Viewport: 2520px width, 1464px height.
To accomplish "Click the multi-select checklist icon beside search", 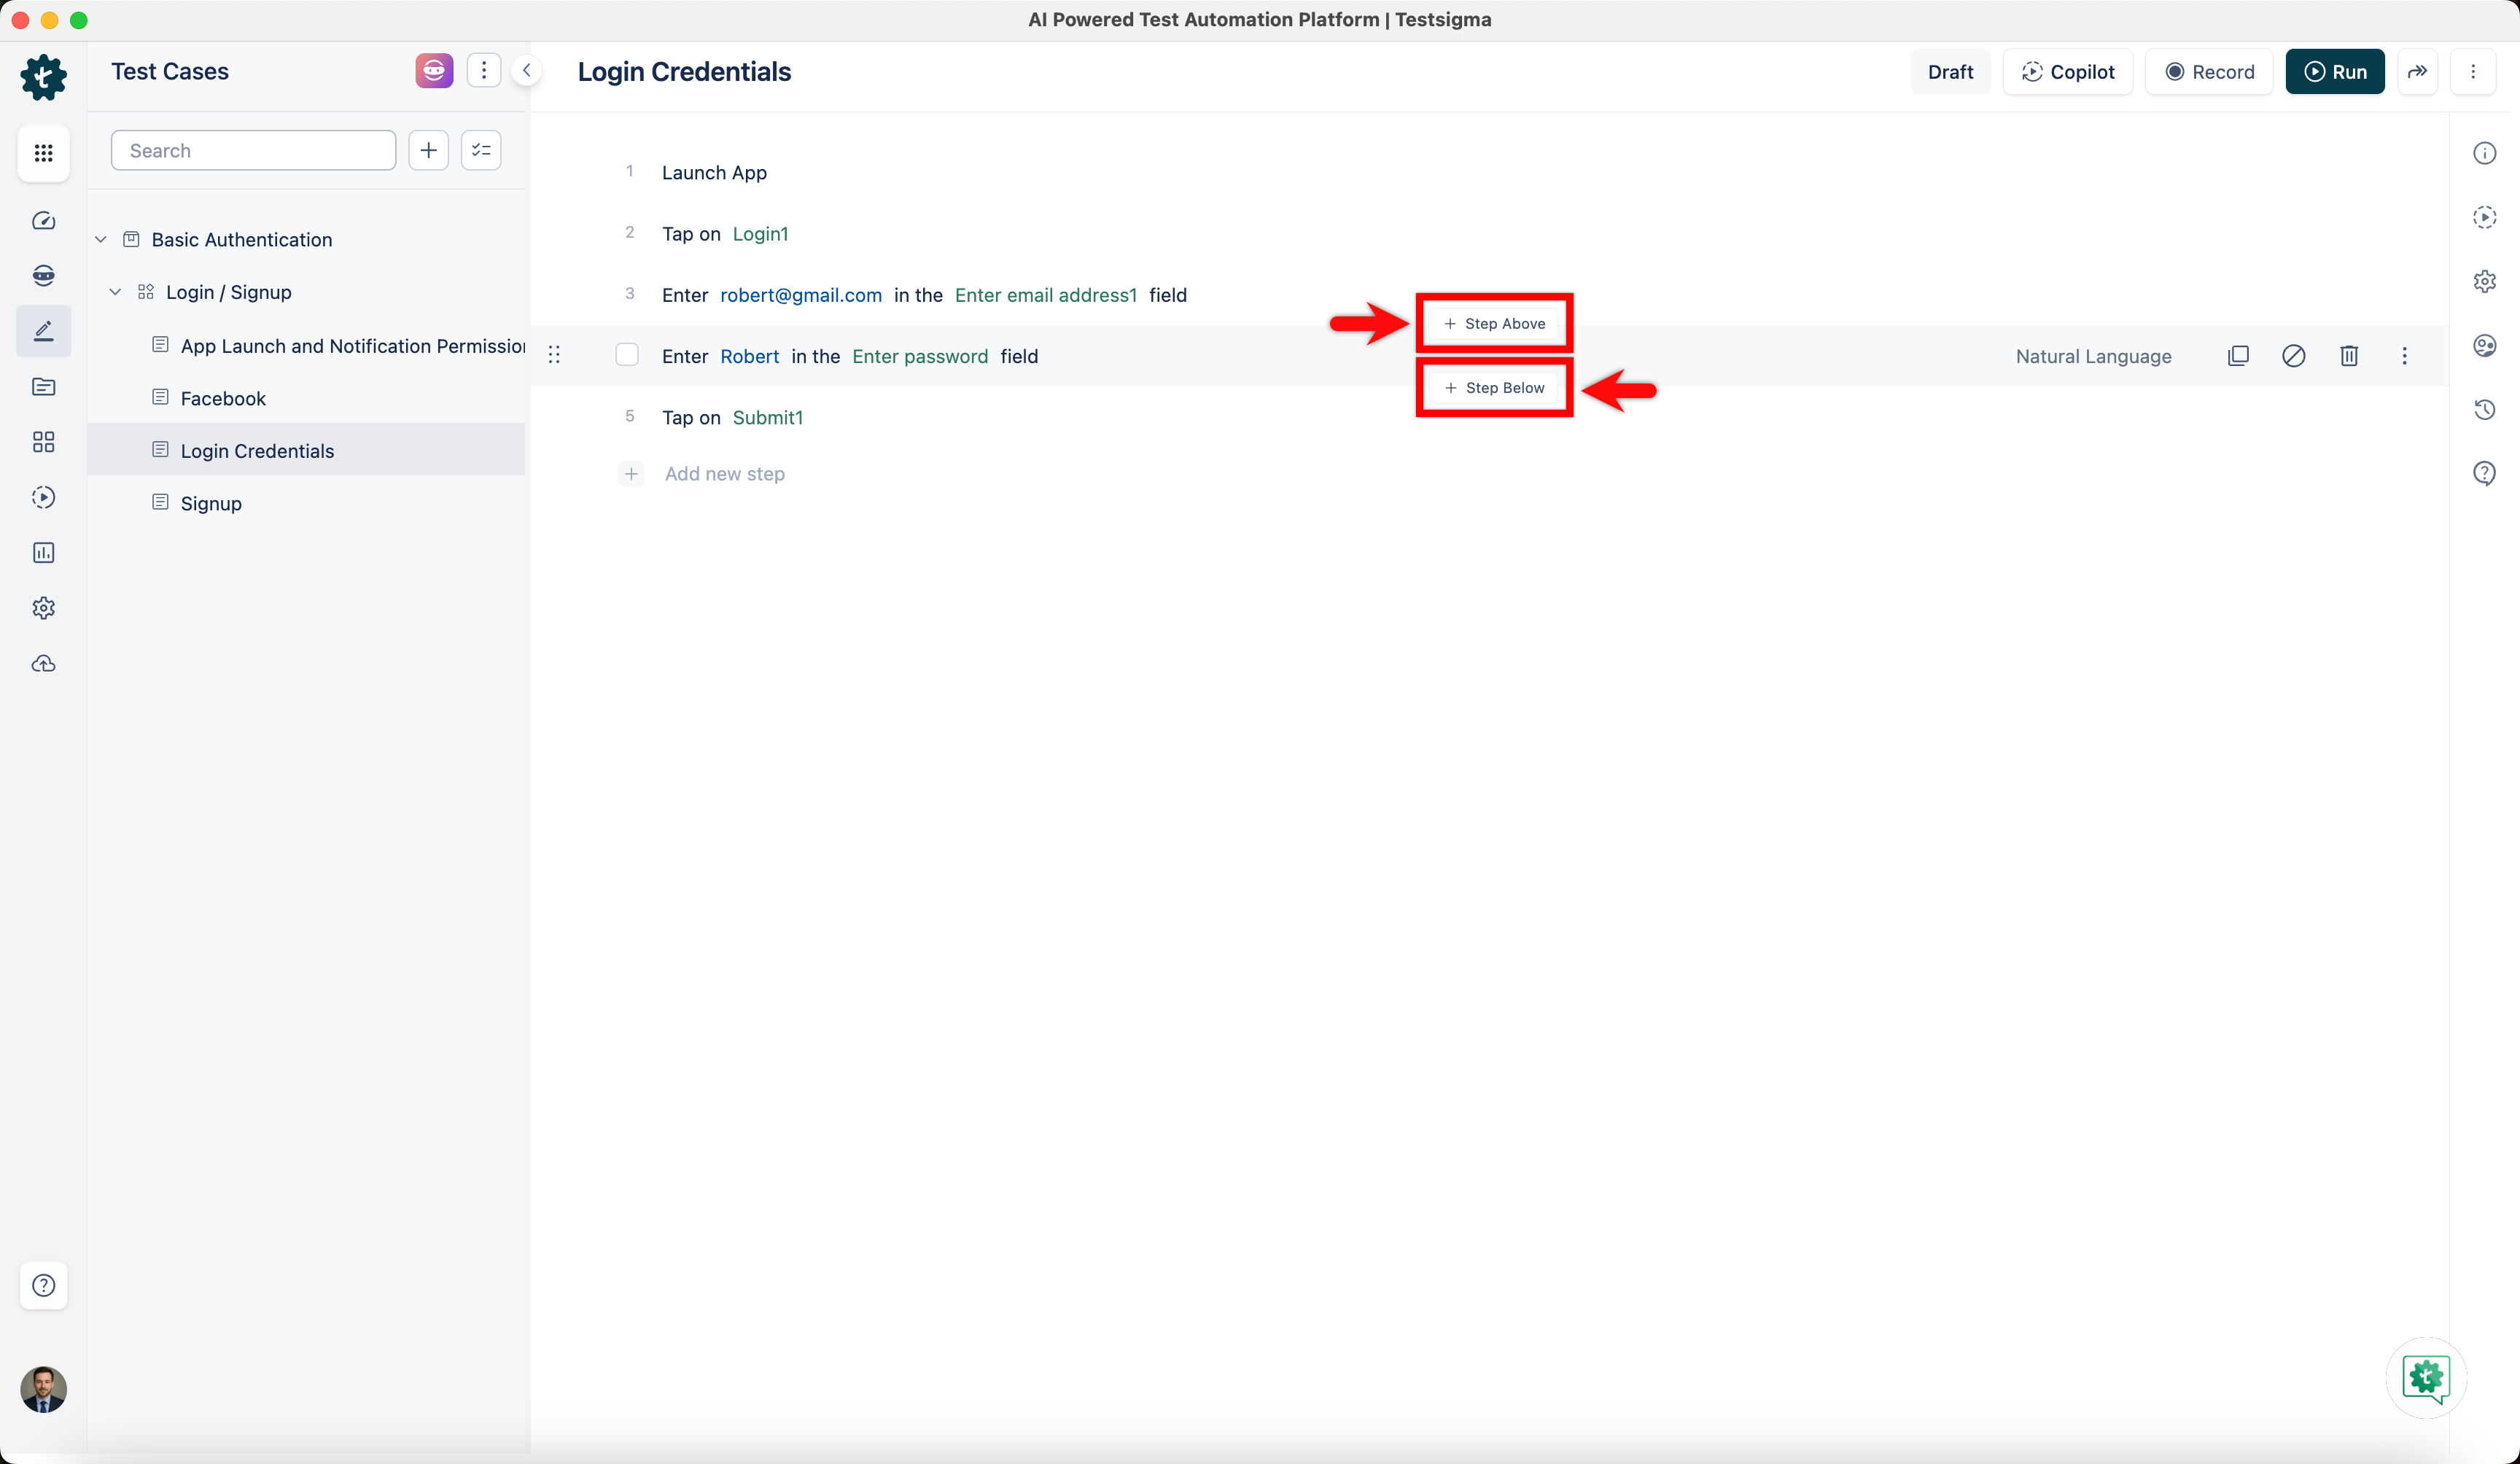I will [481, 150].
